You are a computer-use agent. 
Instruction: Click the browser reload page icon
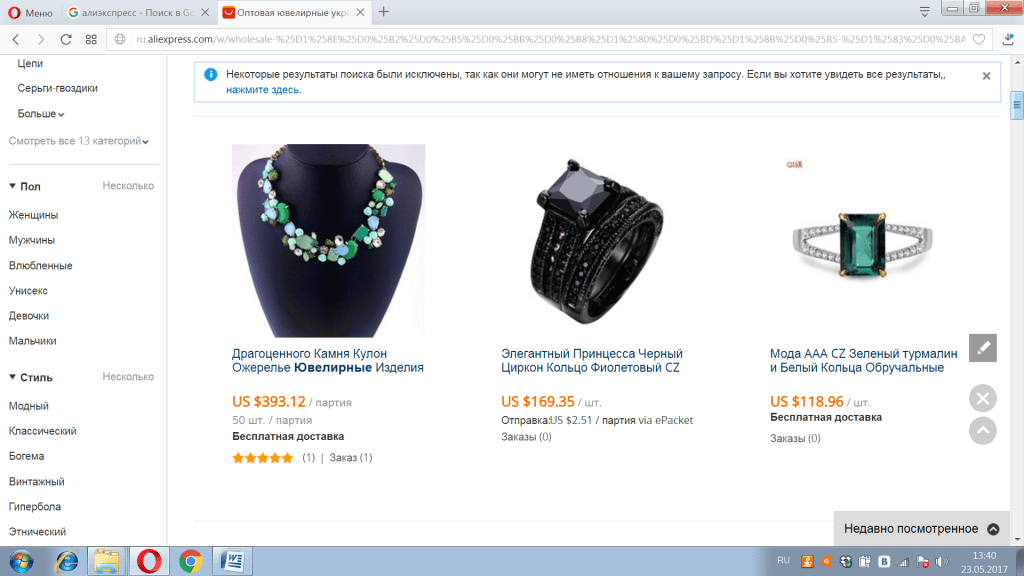click(x=66, y=39)
